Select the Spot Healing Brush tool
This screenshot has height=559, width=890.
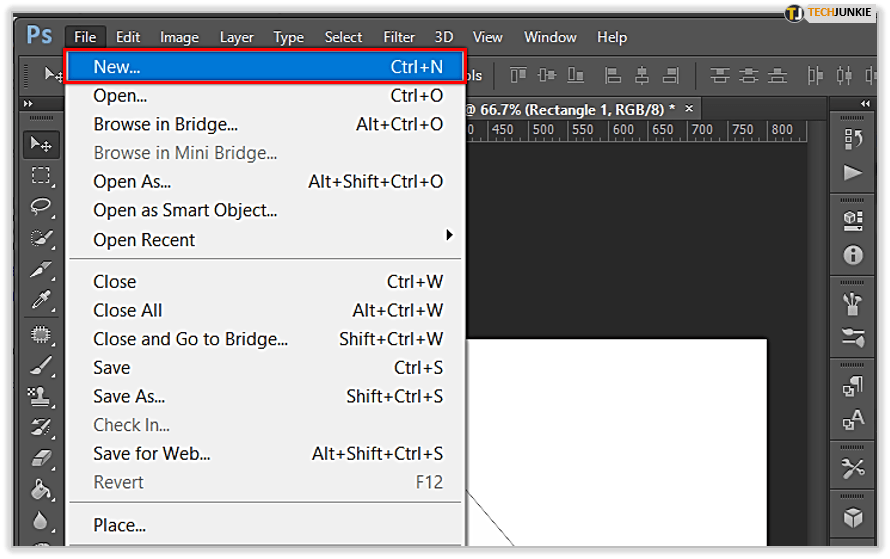[x=41, y=334]
